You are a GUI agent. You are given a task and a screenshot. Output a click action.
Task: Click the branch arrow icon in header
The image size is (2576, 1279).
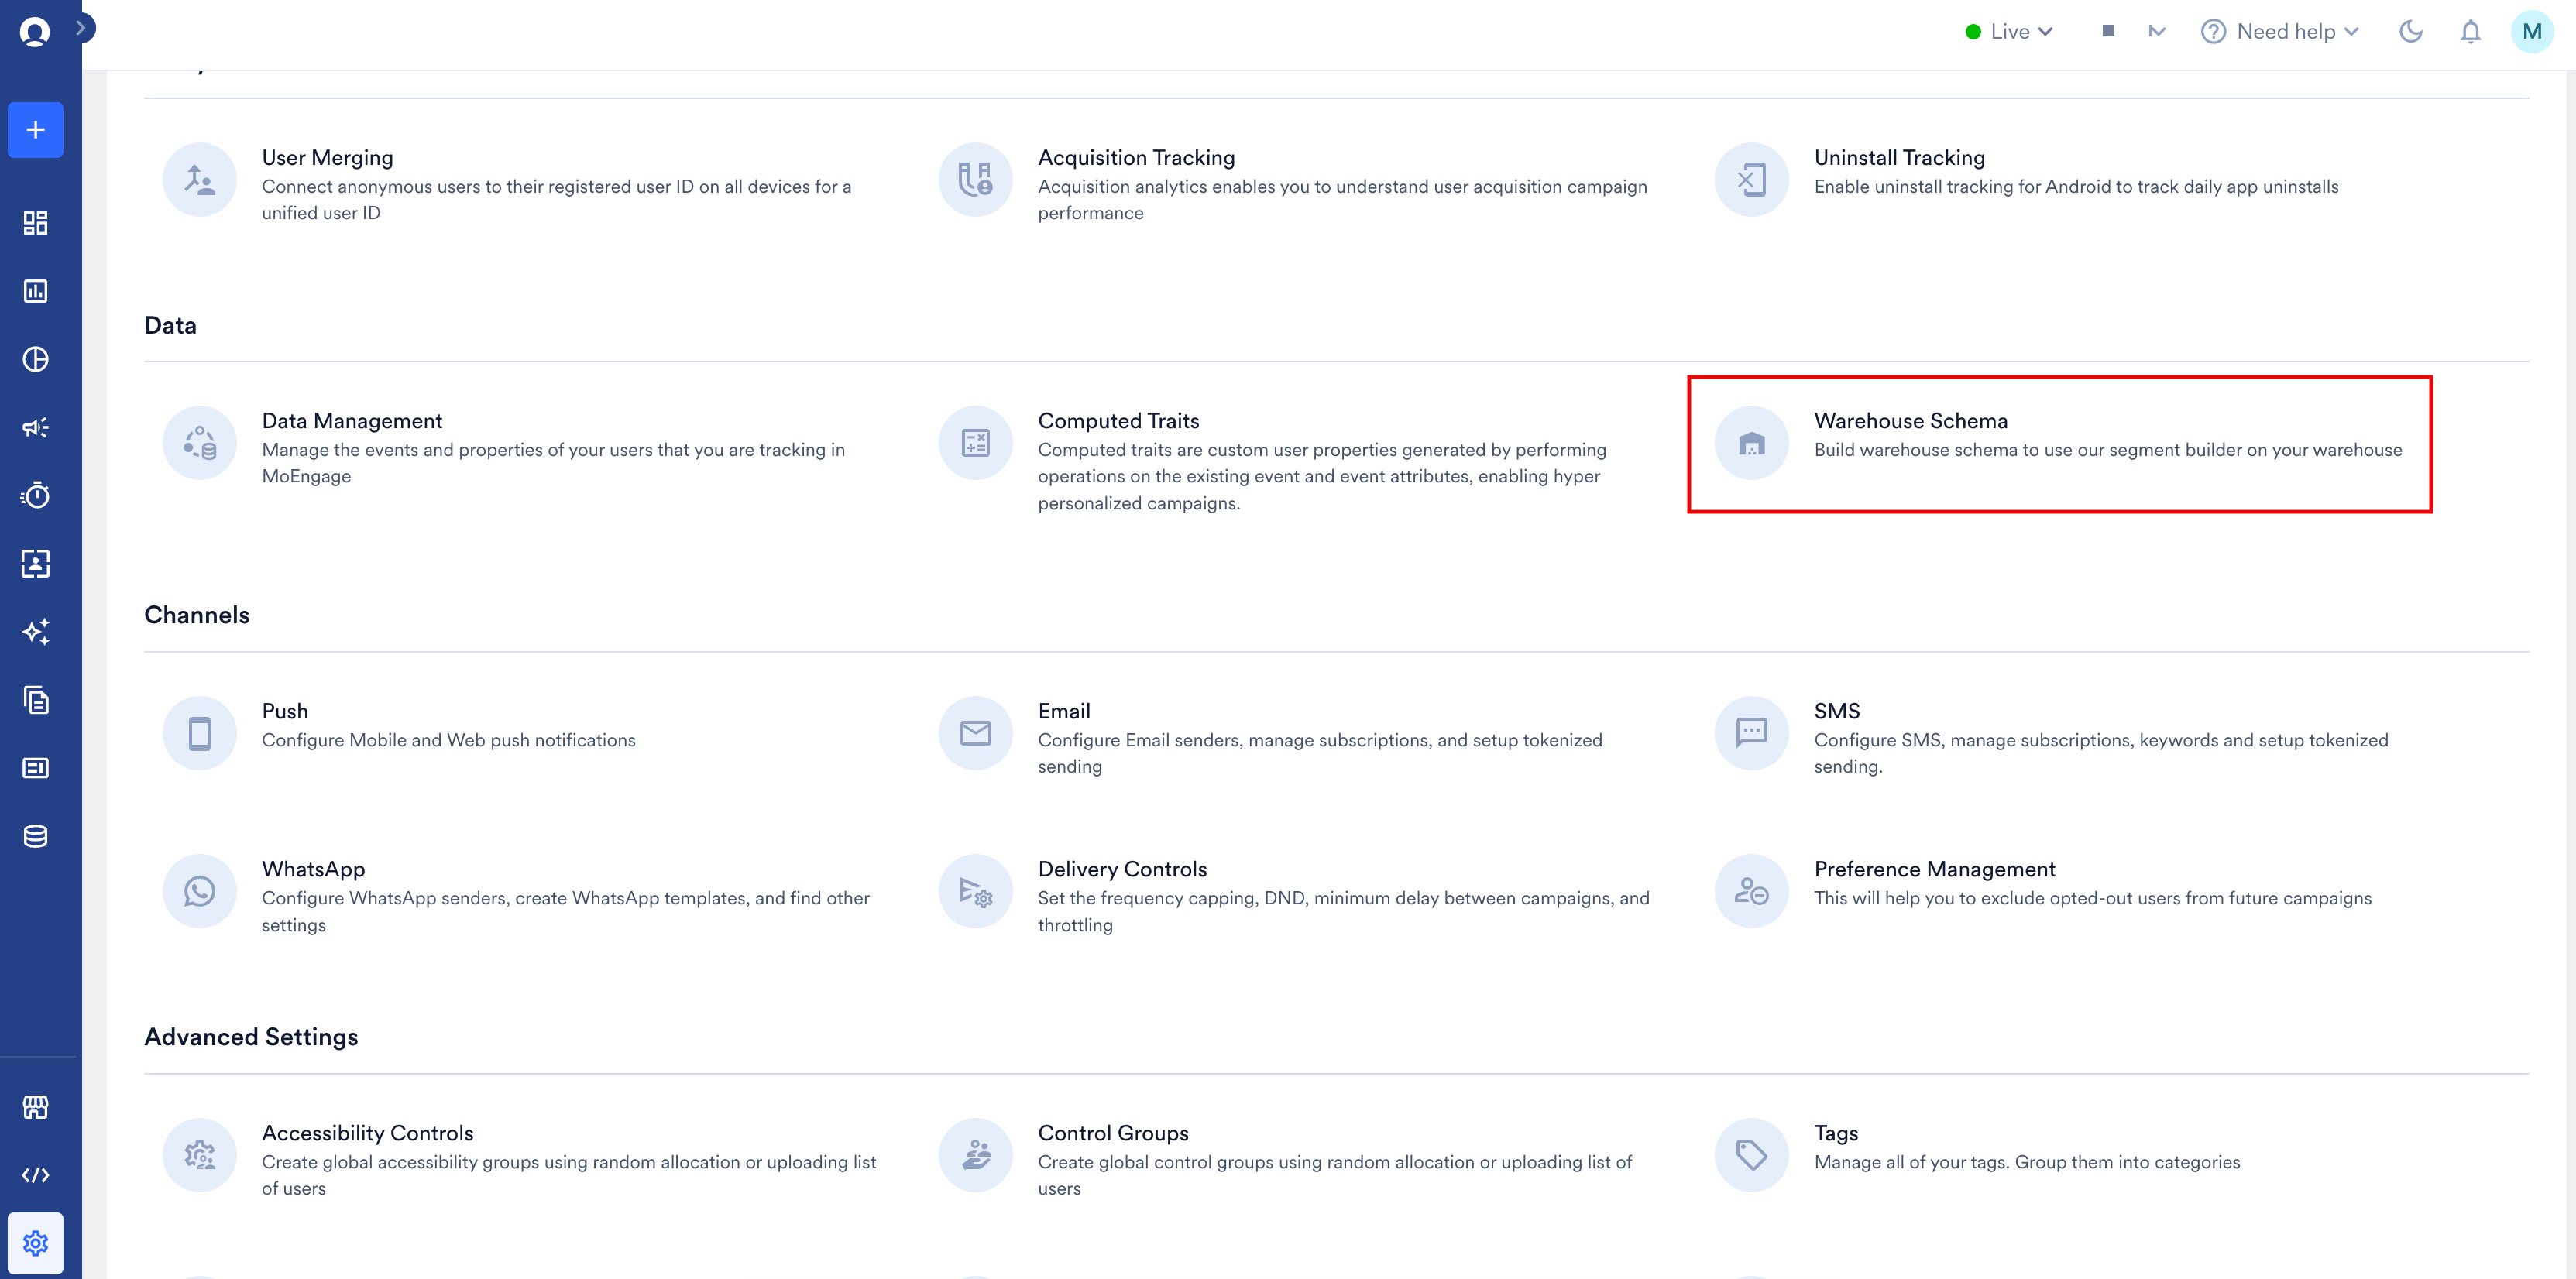tap(2156, 32)
